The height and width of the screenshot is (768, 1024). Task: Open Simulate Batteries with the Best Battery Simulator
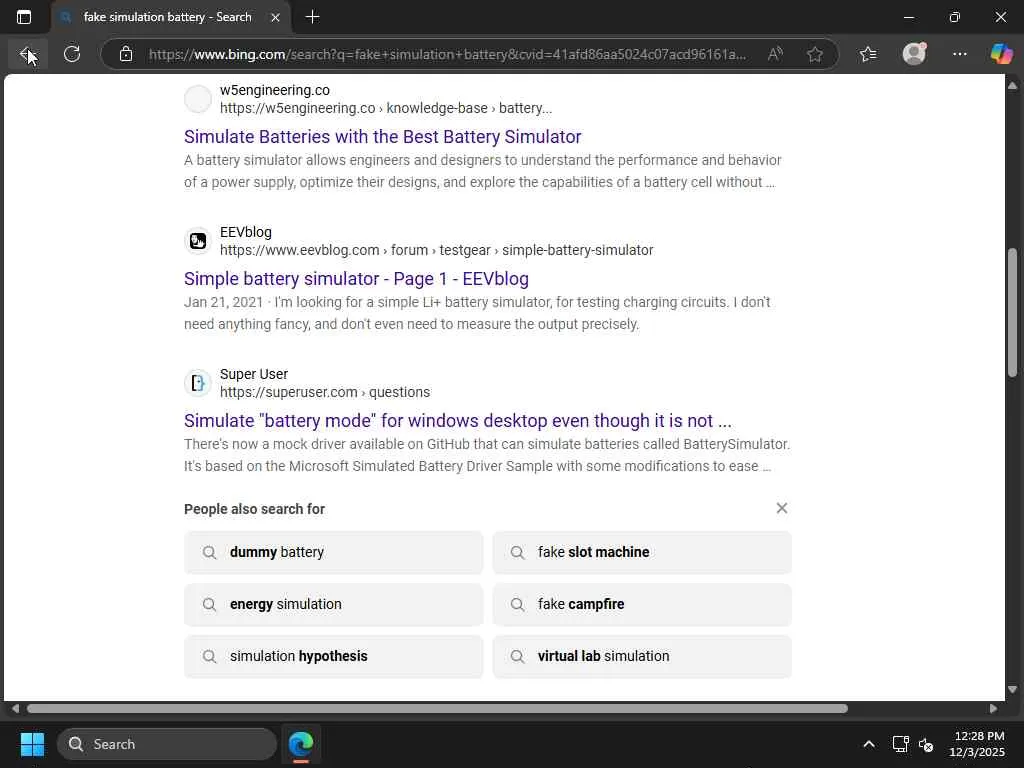383,136
